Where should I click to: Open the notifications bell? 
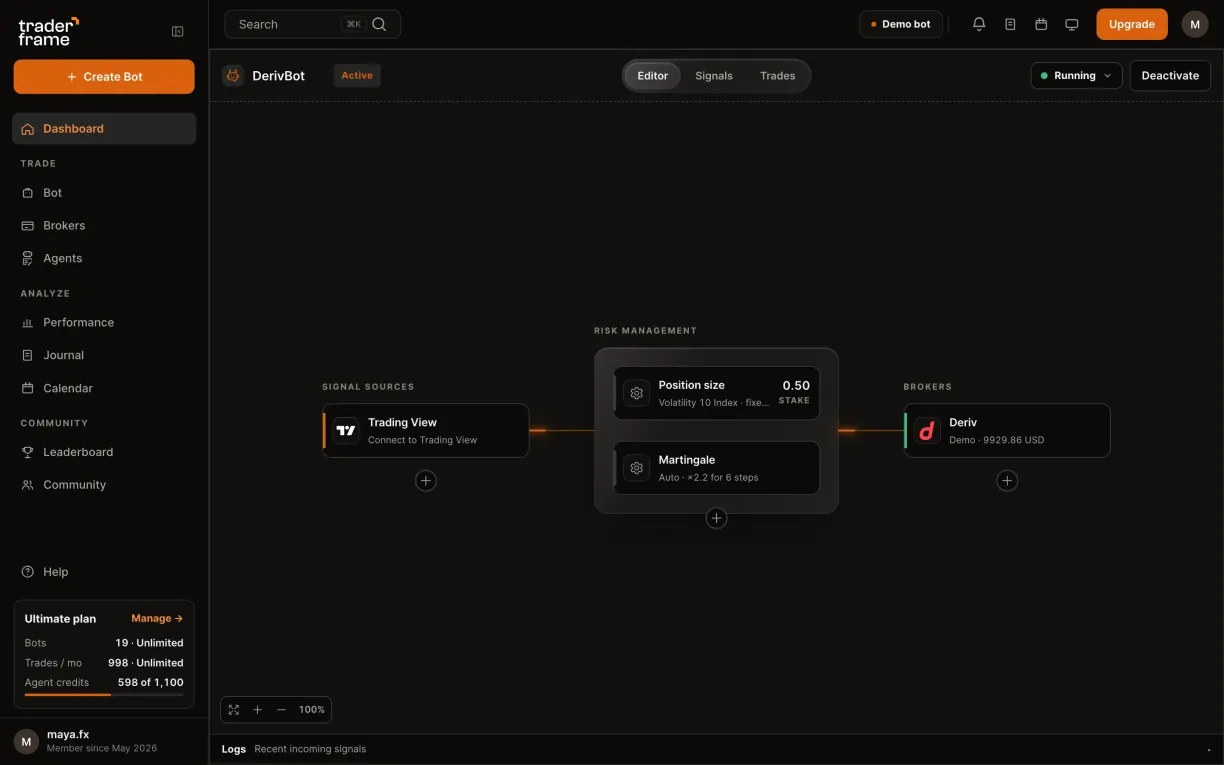[x=979, y=24]
